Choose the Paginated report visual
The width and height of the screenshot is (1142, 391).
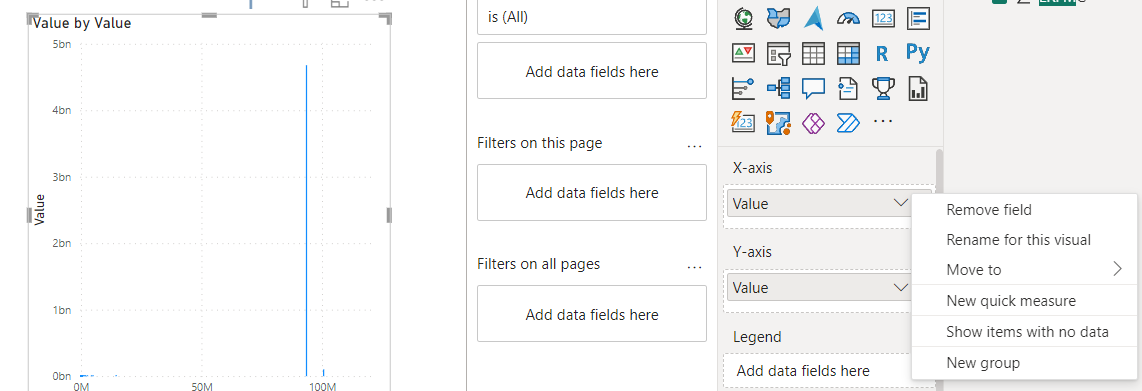click(918, 88)
